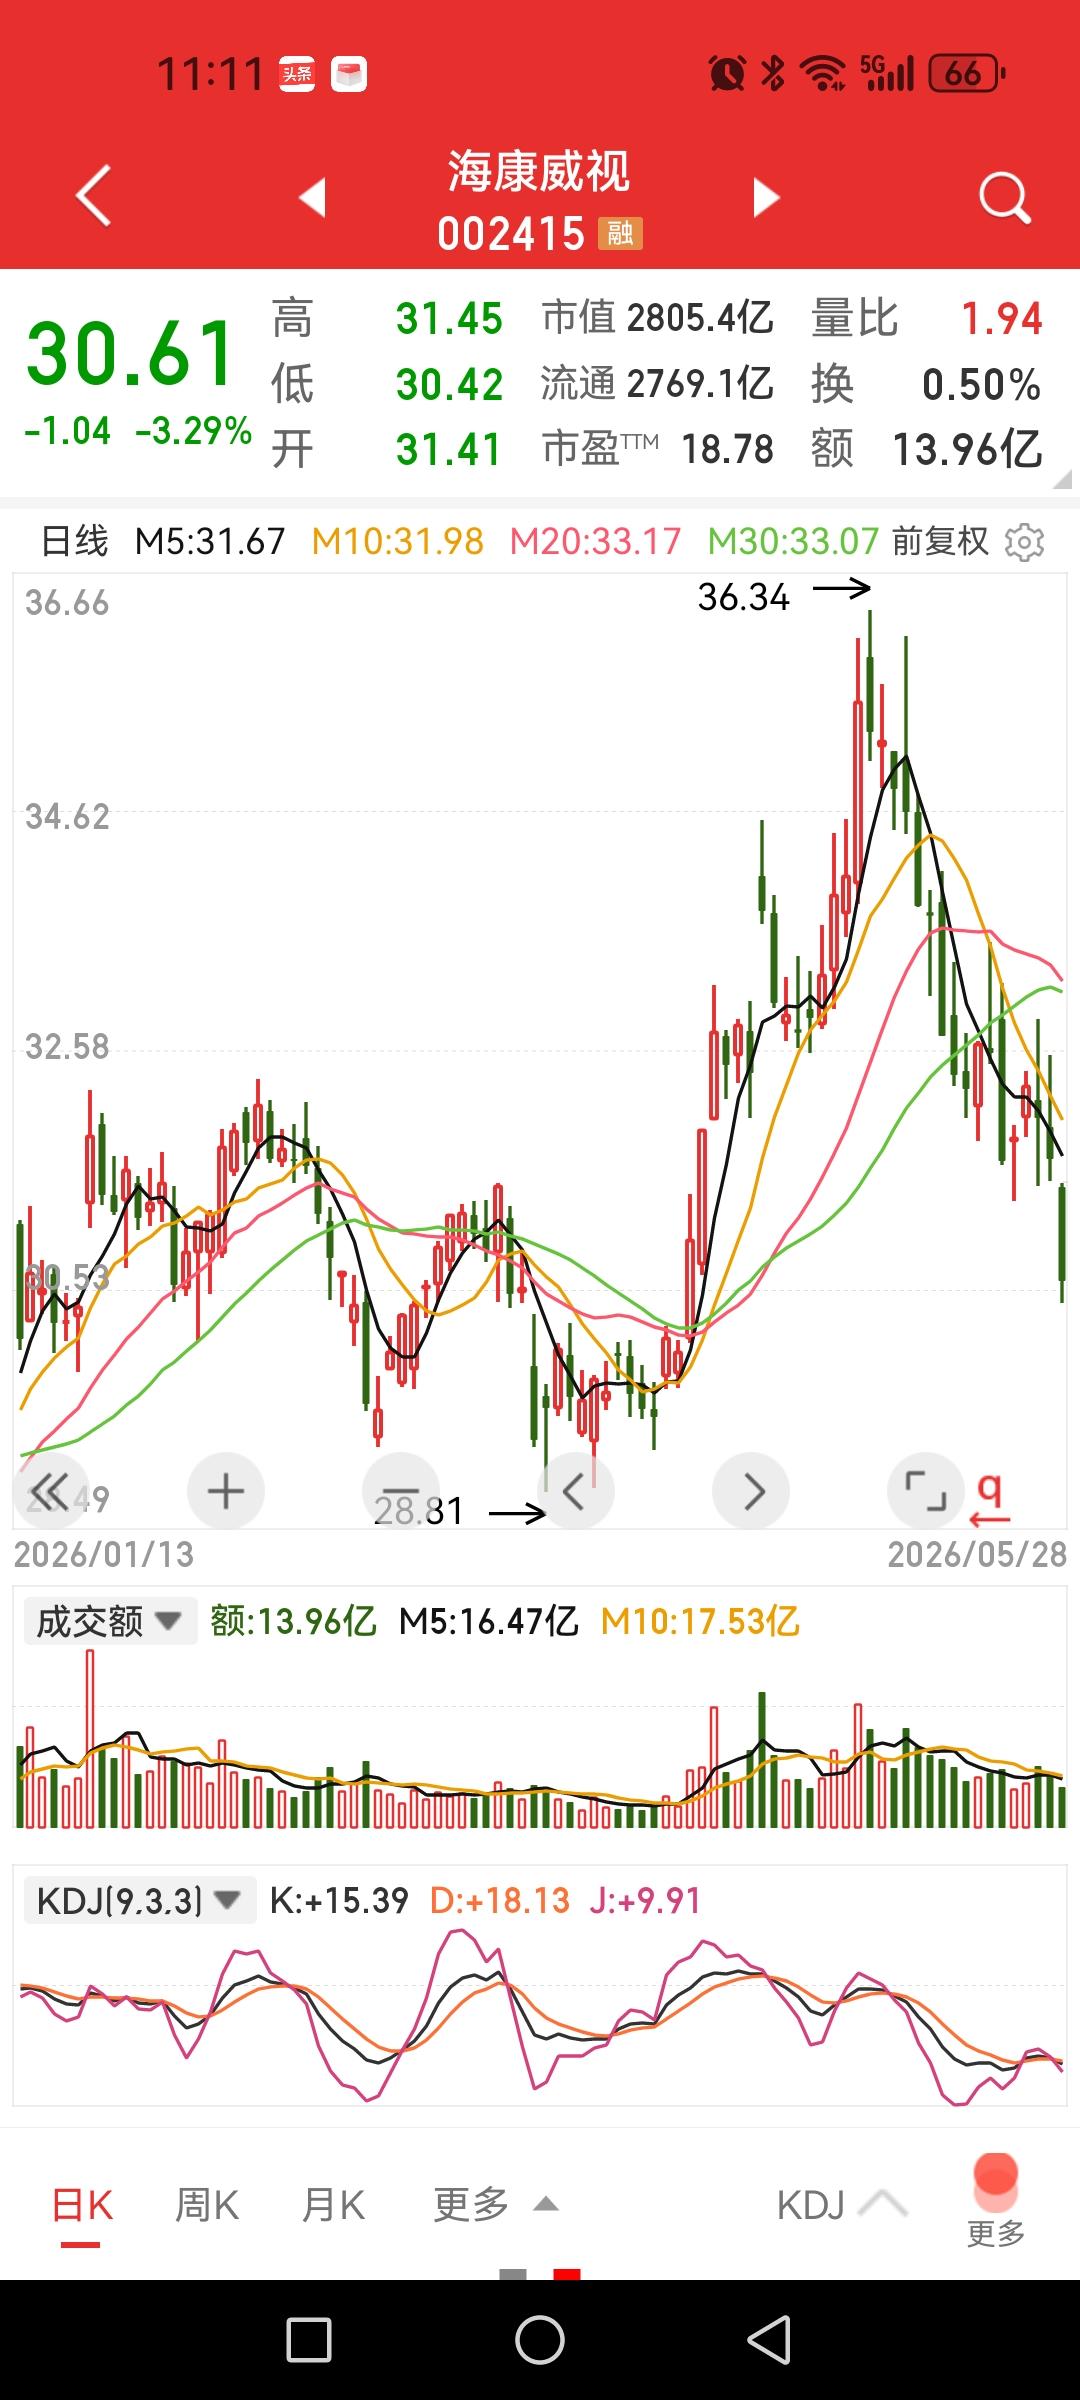Tap 量比 1.94 value
Viewport: 1080px width, 2400px height.
[x=927, y=318]
